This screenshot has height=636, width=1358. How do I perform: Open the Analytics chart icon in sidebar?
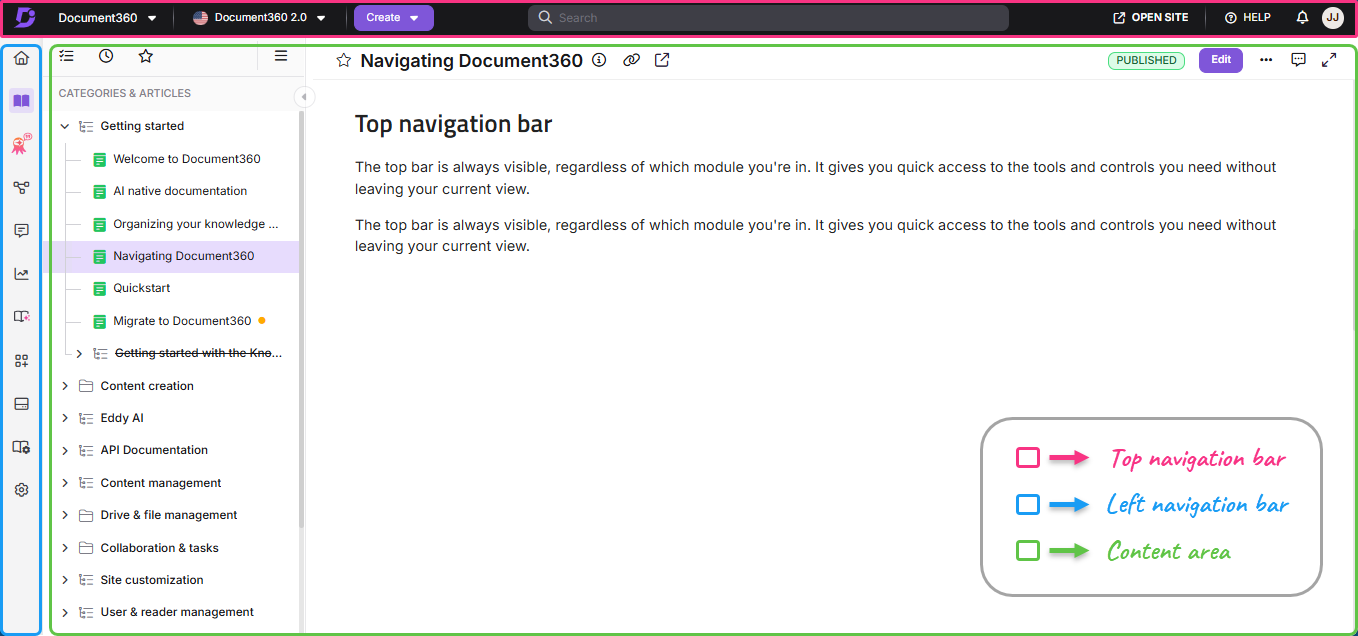click(21, 274)
